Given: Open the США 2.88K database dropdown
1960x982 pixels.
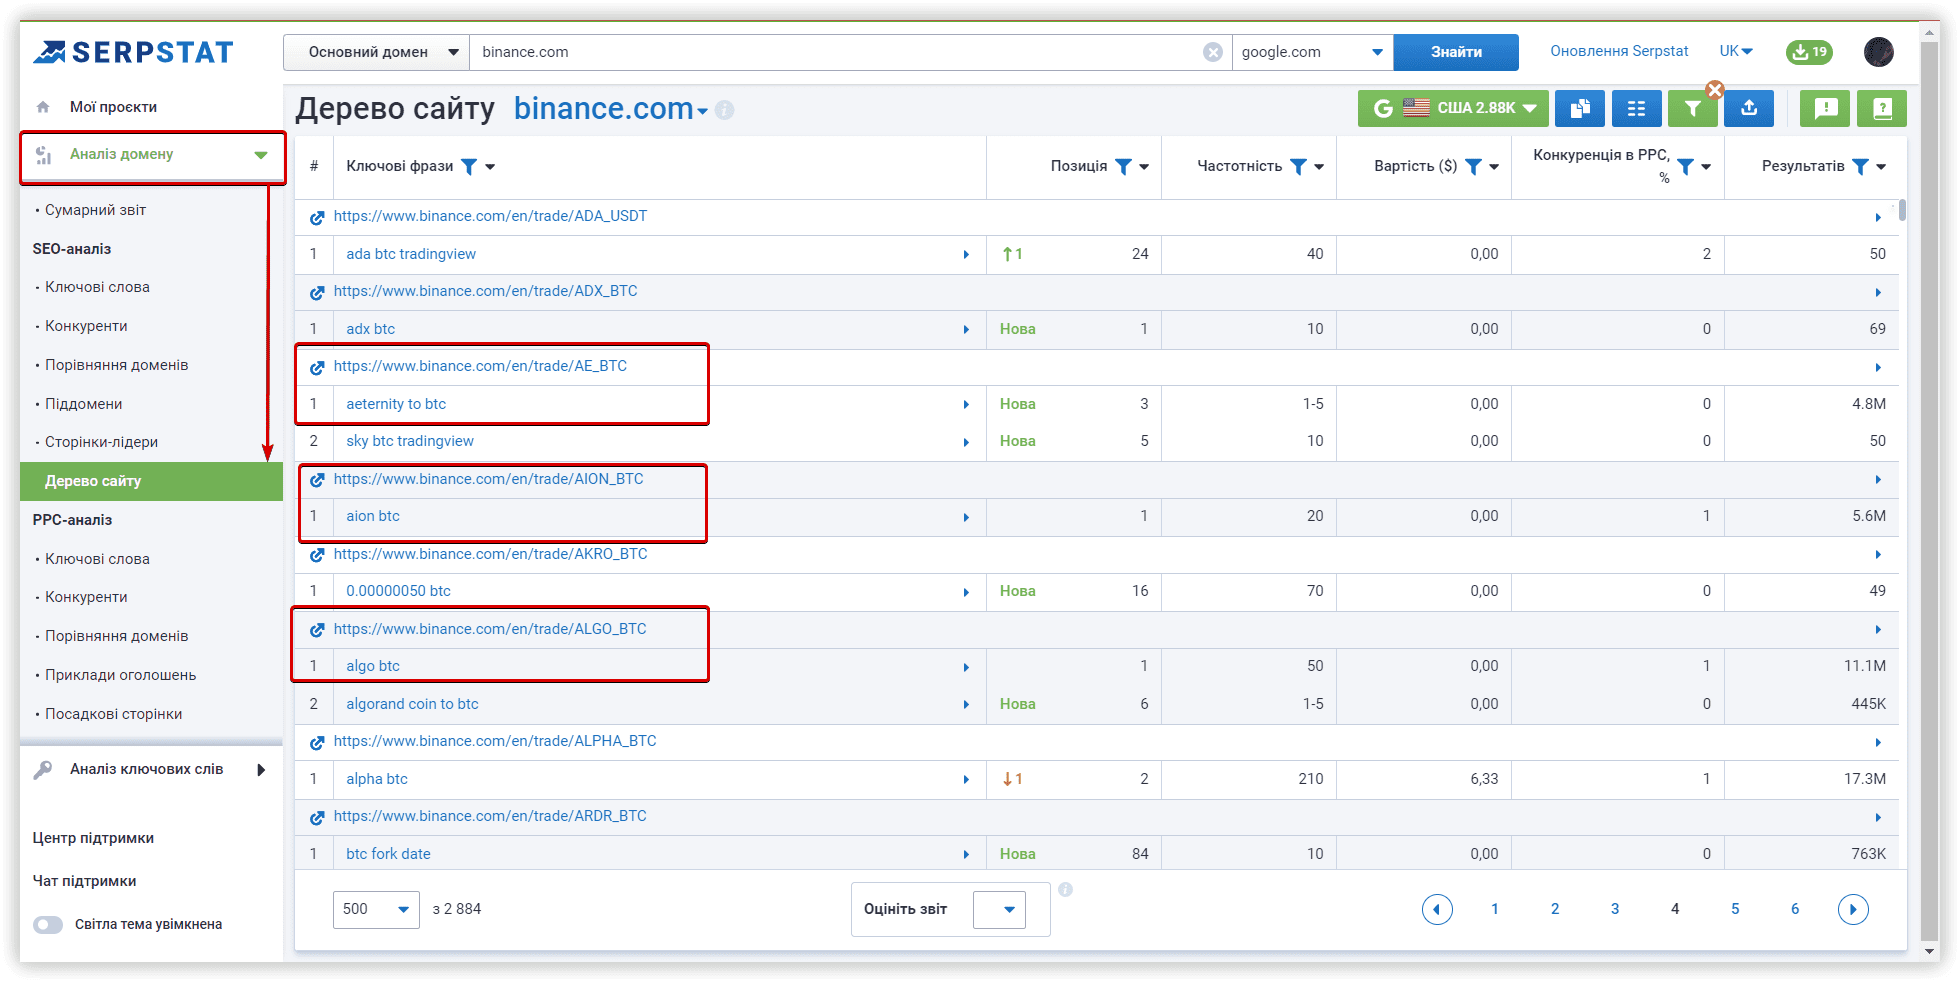Looking at the screenshot, I should click(x=1453, y=108).
